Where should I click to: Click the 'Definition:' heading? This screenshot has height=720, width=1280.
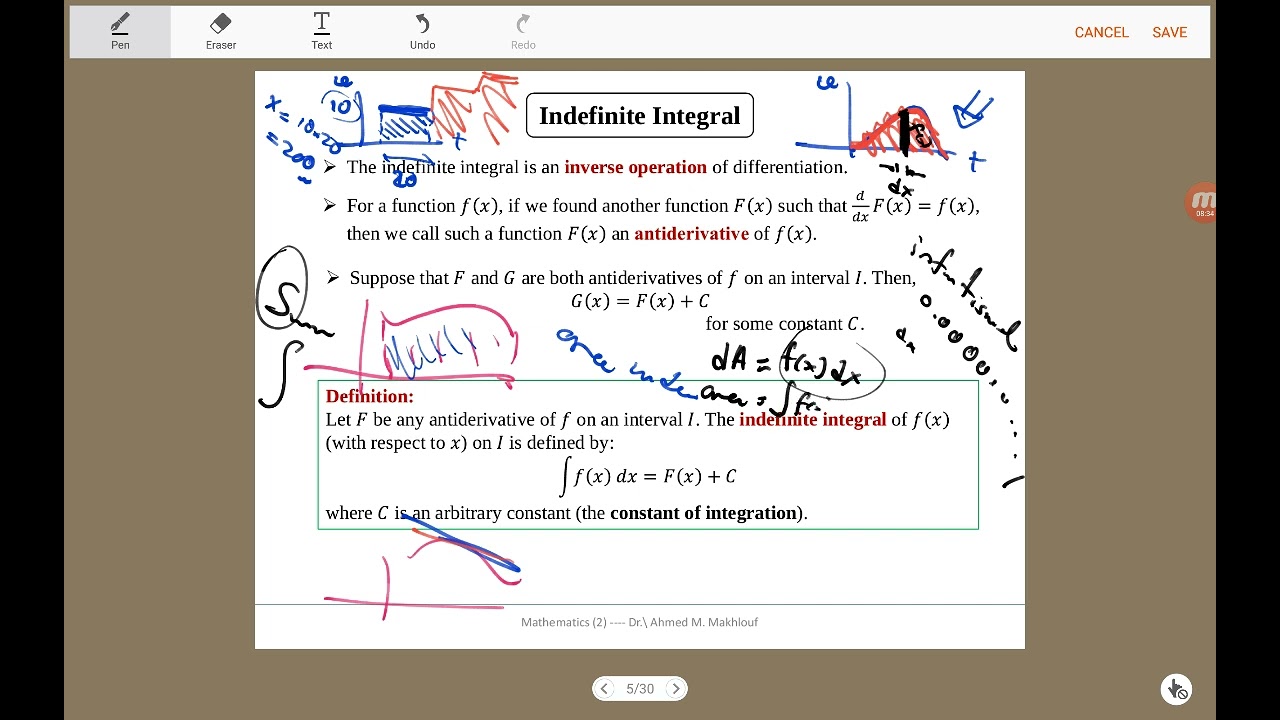pyautogui.click(x=369, y=396)
